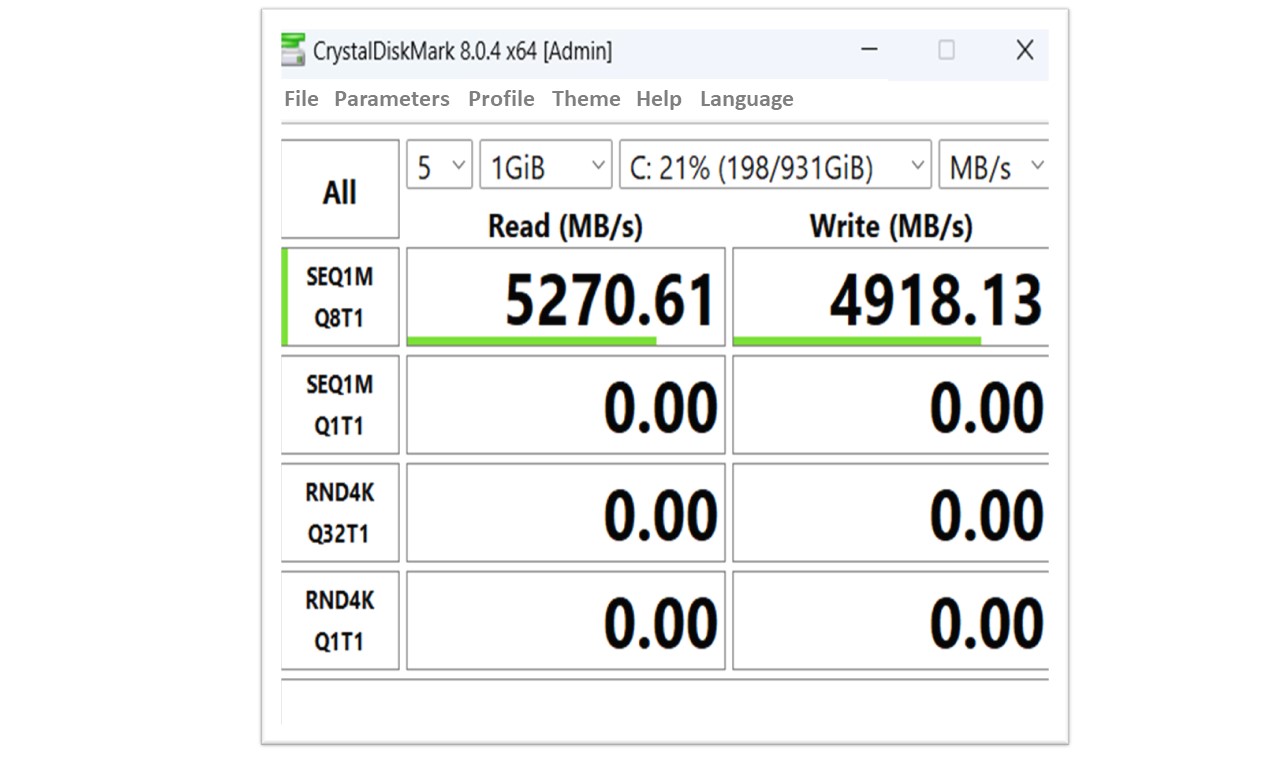This screenshot has width=1280, height=768.
Task: Click the Read (MB/s) column header
Action: [x=565, y=226]
